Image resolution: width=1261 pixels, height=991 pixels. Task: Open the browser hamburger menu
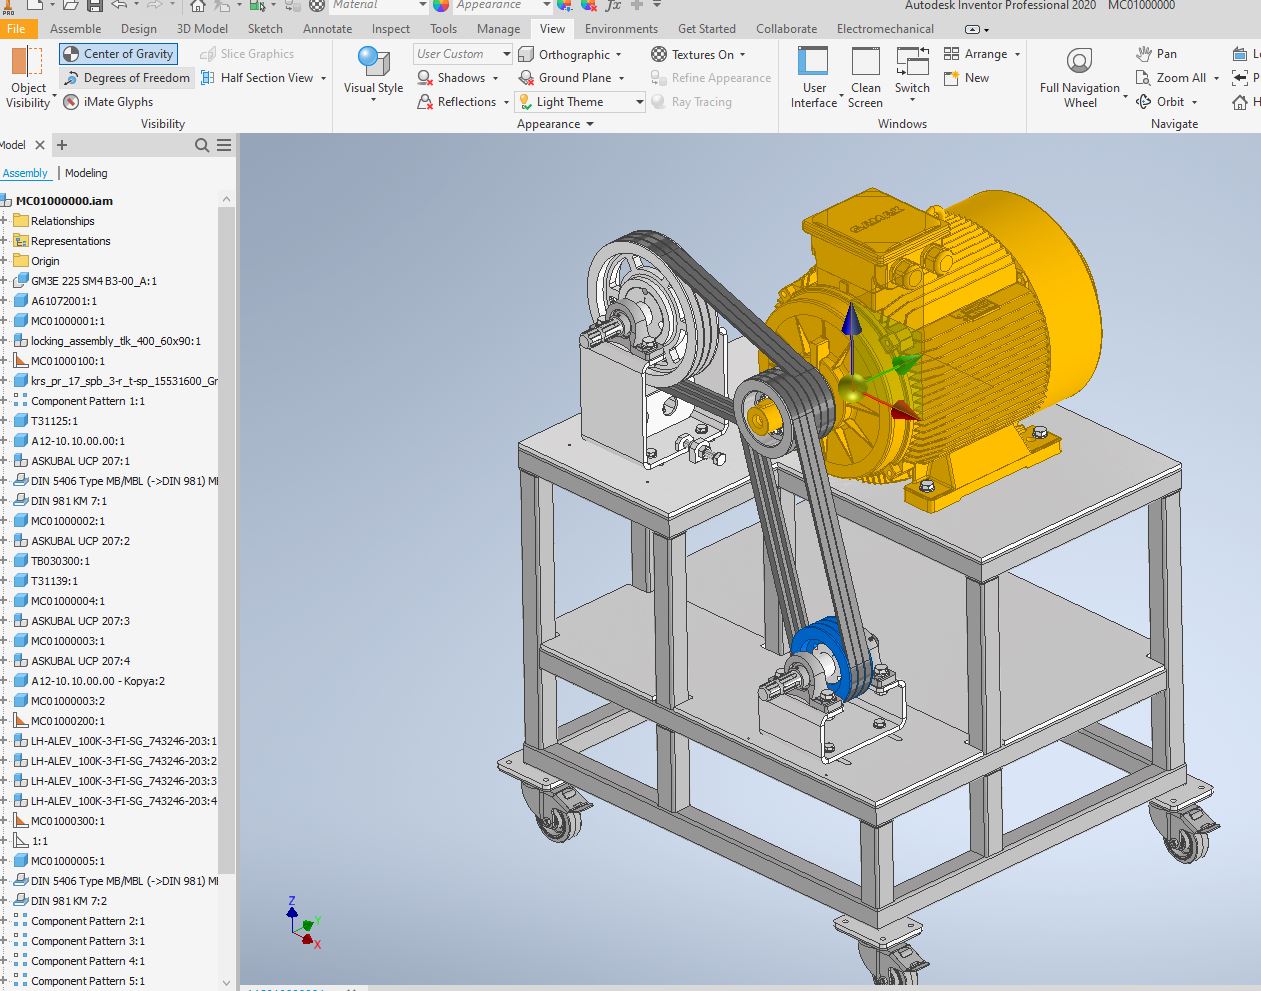point(224,145)
